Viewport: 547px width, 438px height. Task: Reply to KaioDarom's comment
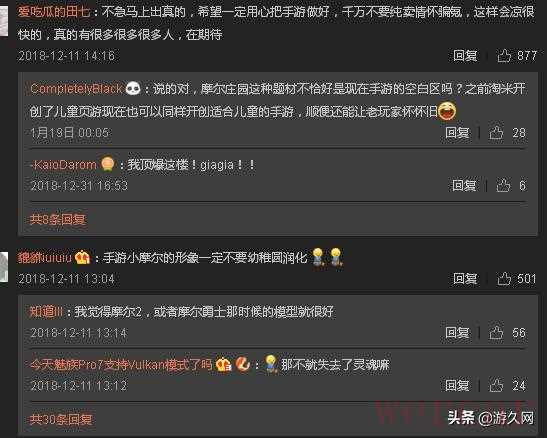[x=464, y=185]
